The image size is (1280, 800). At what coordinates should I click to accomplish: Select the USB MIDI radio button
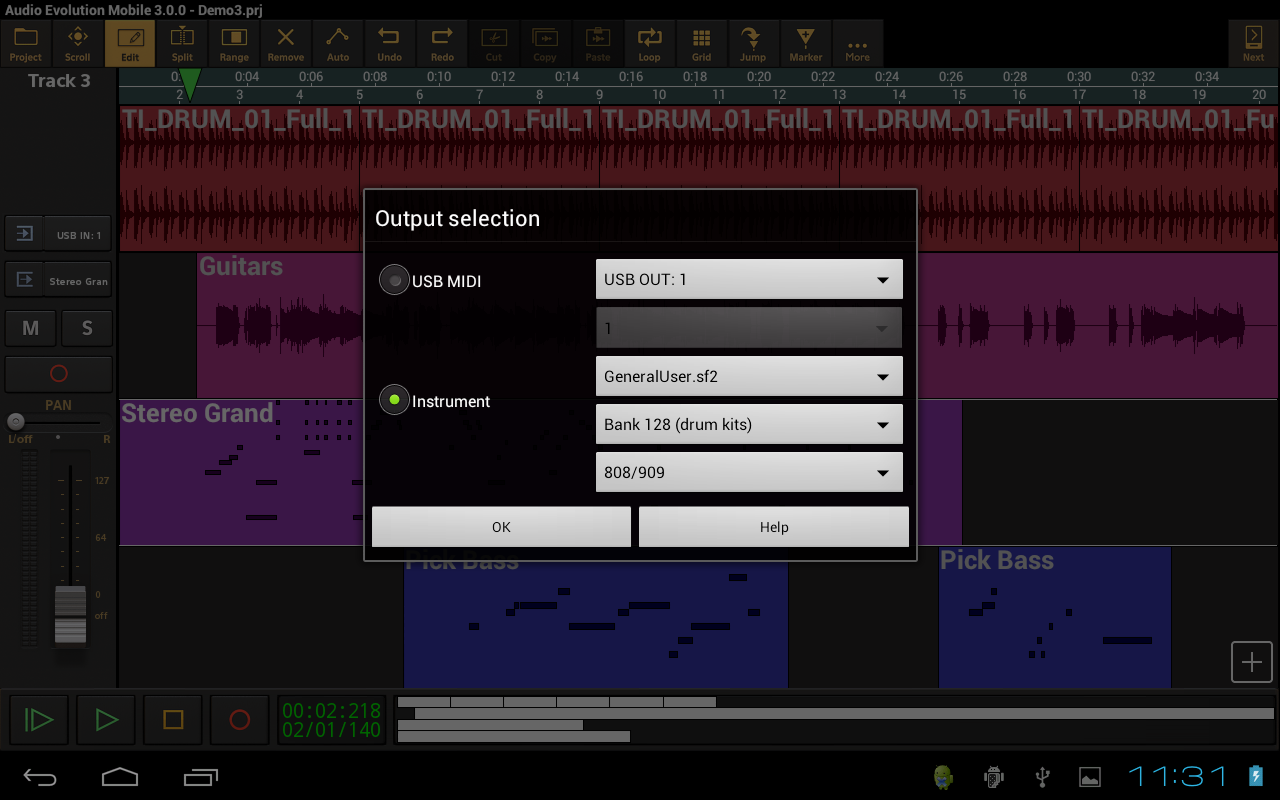tap(394, 280)
